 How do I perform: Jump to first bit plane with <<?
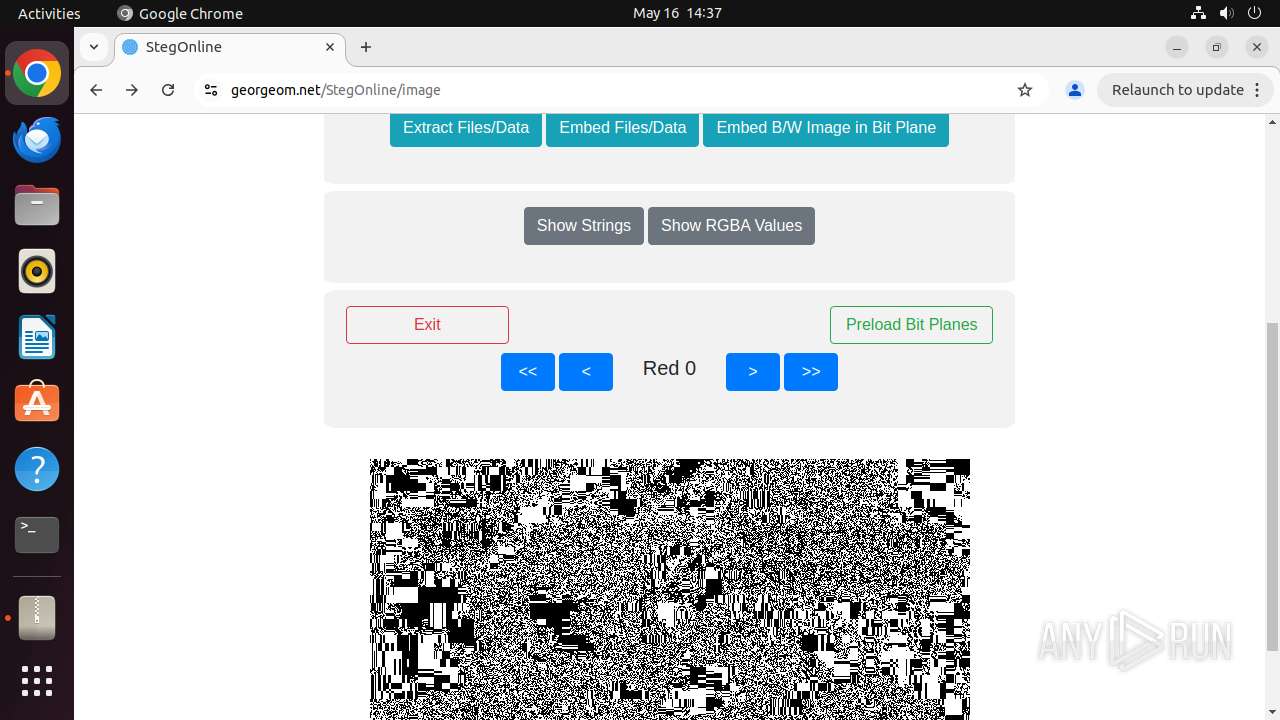click(x=528, y=372)
